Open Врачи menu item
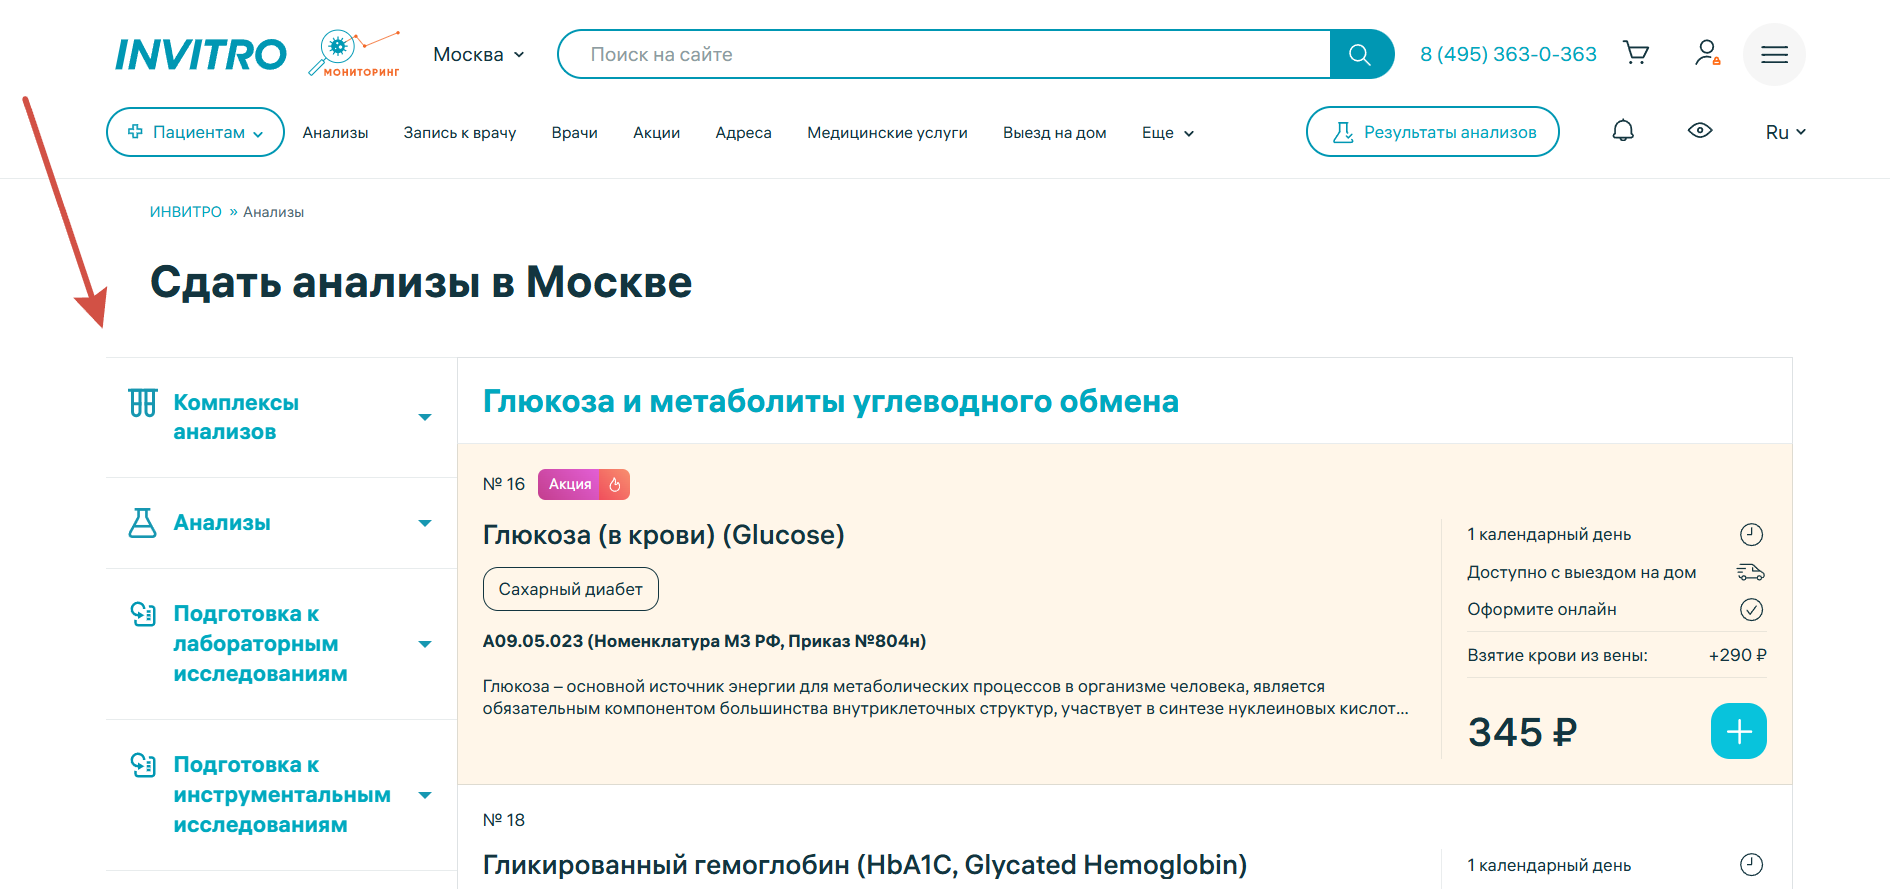 [574, 133]
